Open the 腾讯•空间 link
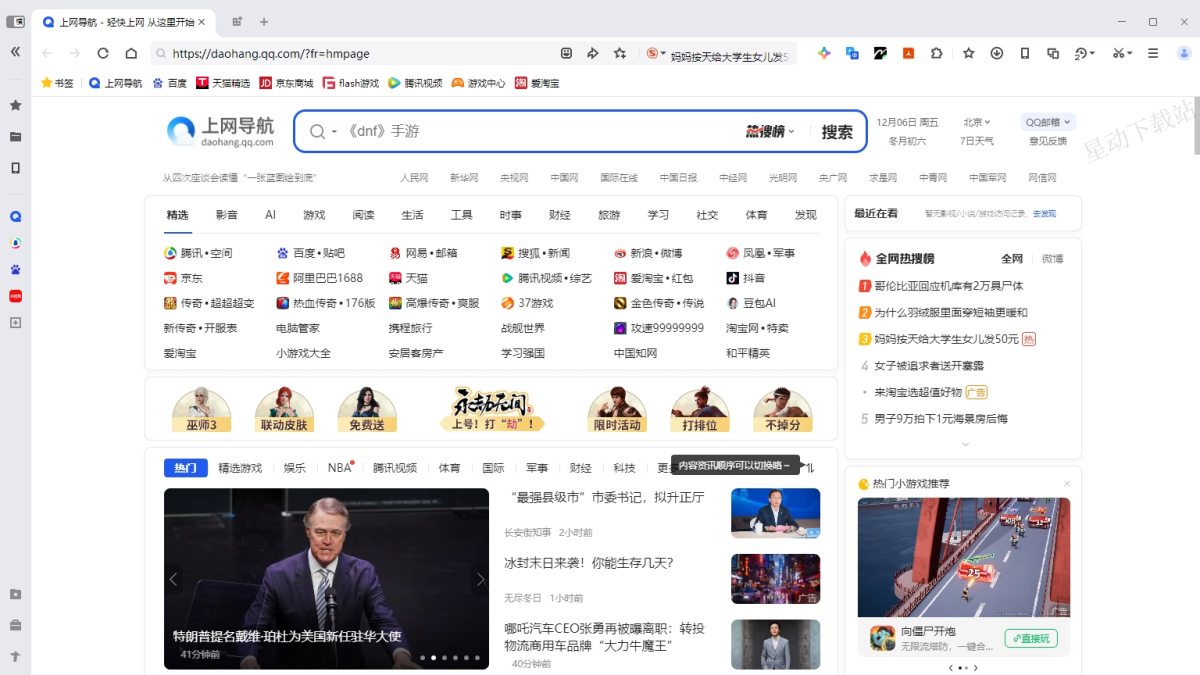Image resolution: width=1200 pixels, height=675 pixels. (198, 253)
